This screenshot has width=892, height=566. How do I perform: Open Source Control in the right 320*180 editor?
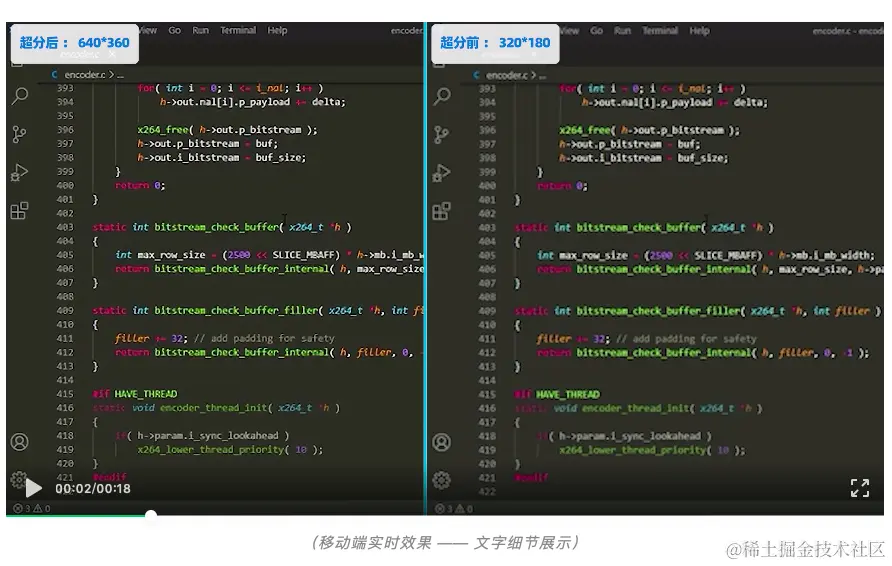coord(441,135)
